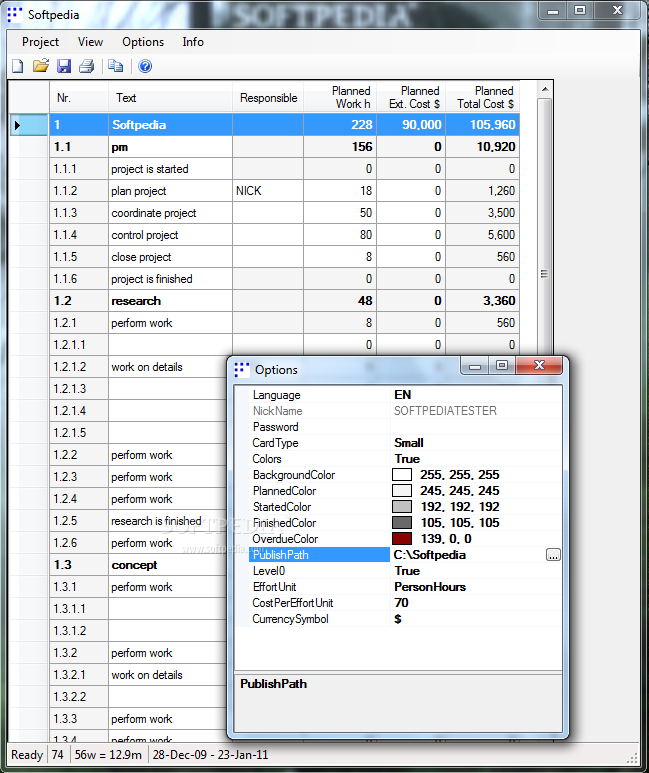Click the FinishedColor dark gray swatch

(x=402, y=523)
